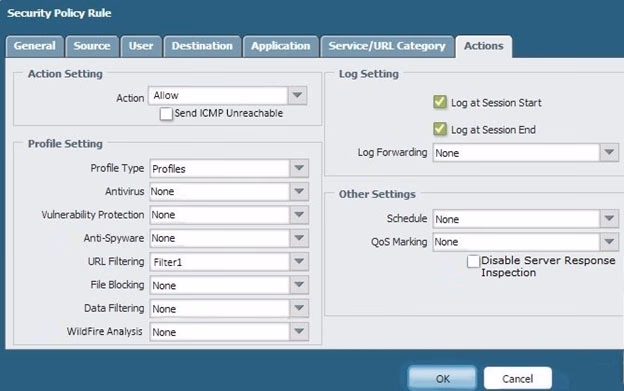
Task: Go to the Service/URL Category tab
Action: click(387, 46)
